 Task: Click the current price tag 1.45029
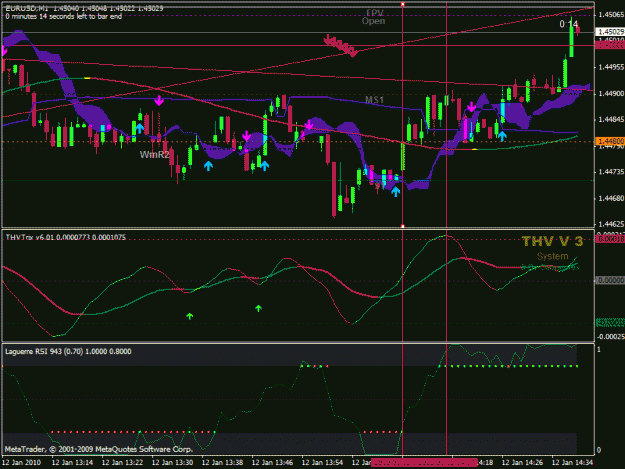[x=610, y=31]
